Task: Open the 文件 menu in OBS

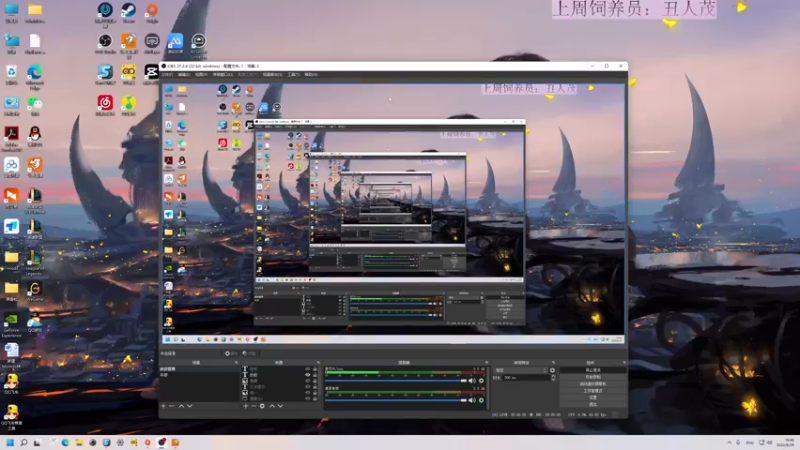Action: point(167,74)
